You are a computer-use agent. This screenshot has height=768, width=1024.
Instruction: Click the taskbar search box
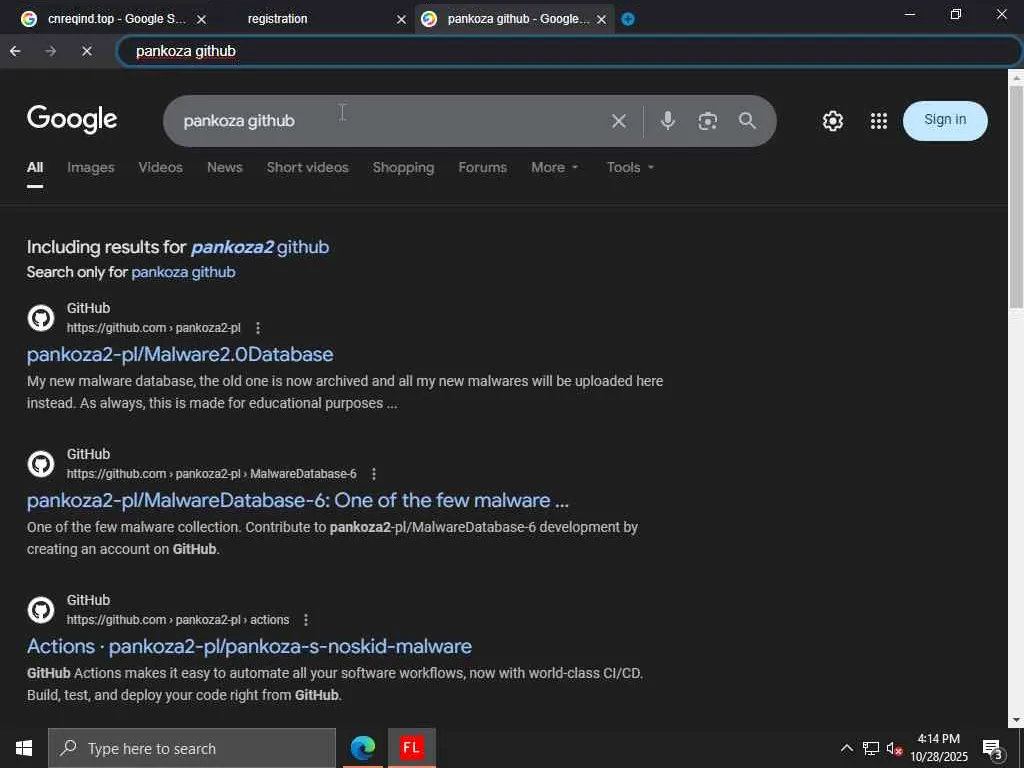pyautogui.click(x=192, y=748)
